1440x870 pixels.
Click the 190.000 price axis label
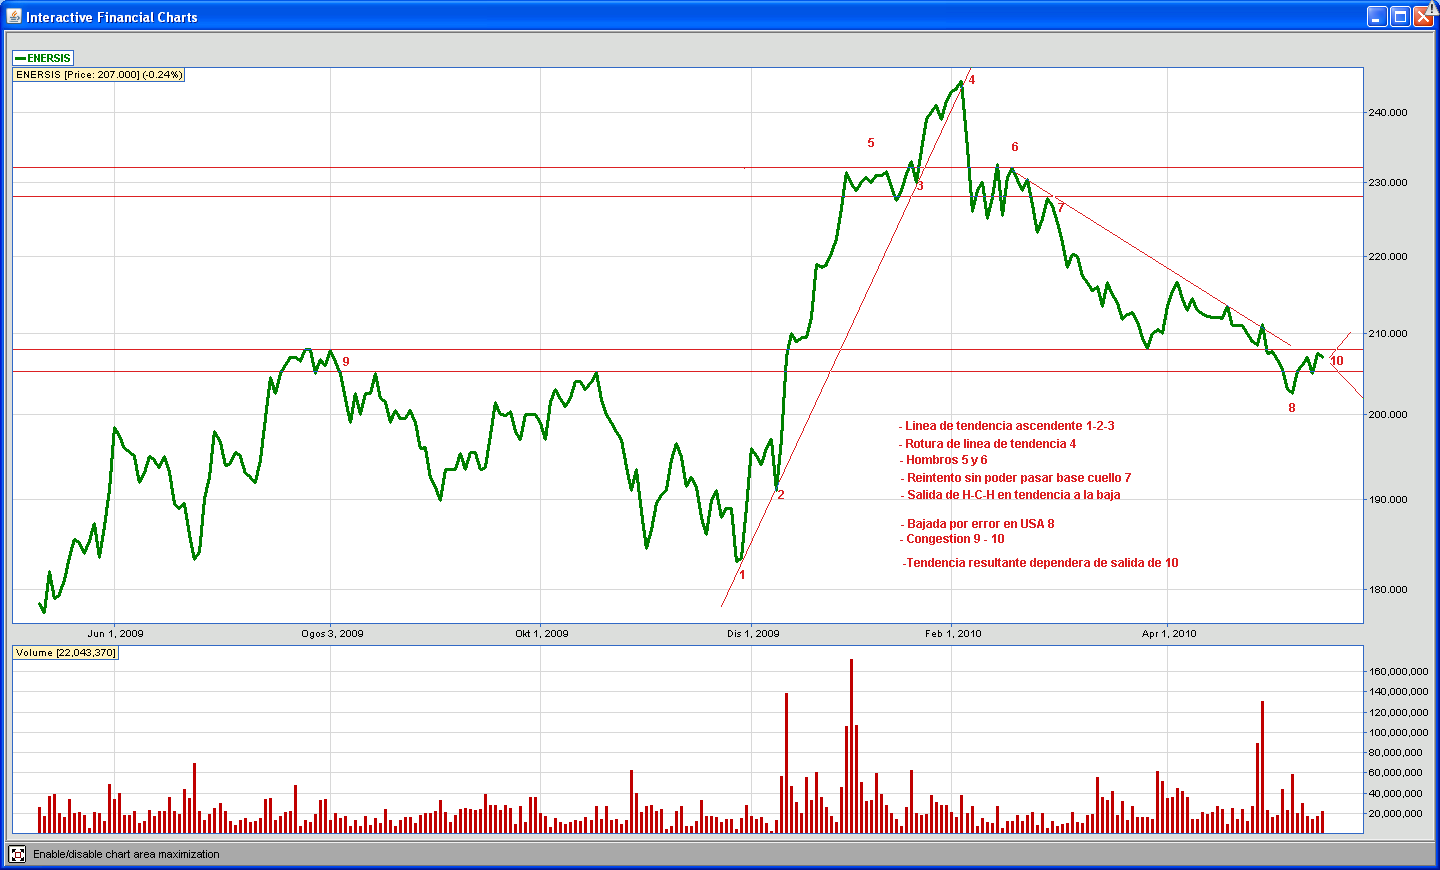click(x=1387, y=499)
